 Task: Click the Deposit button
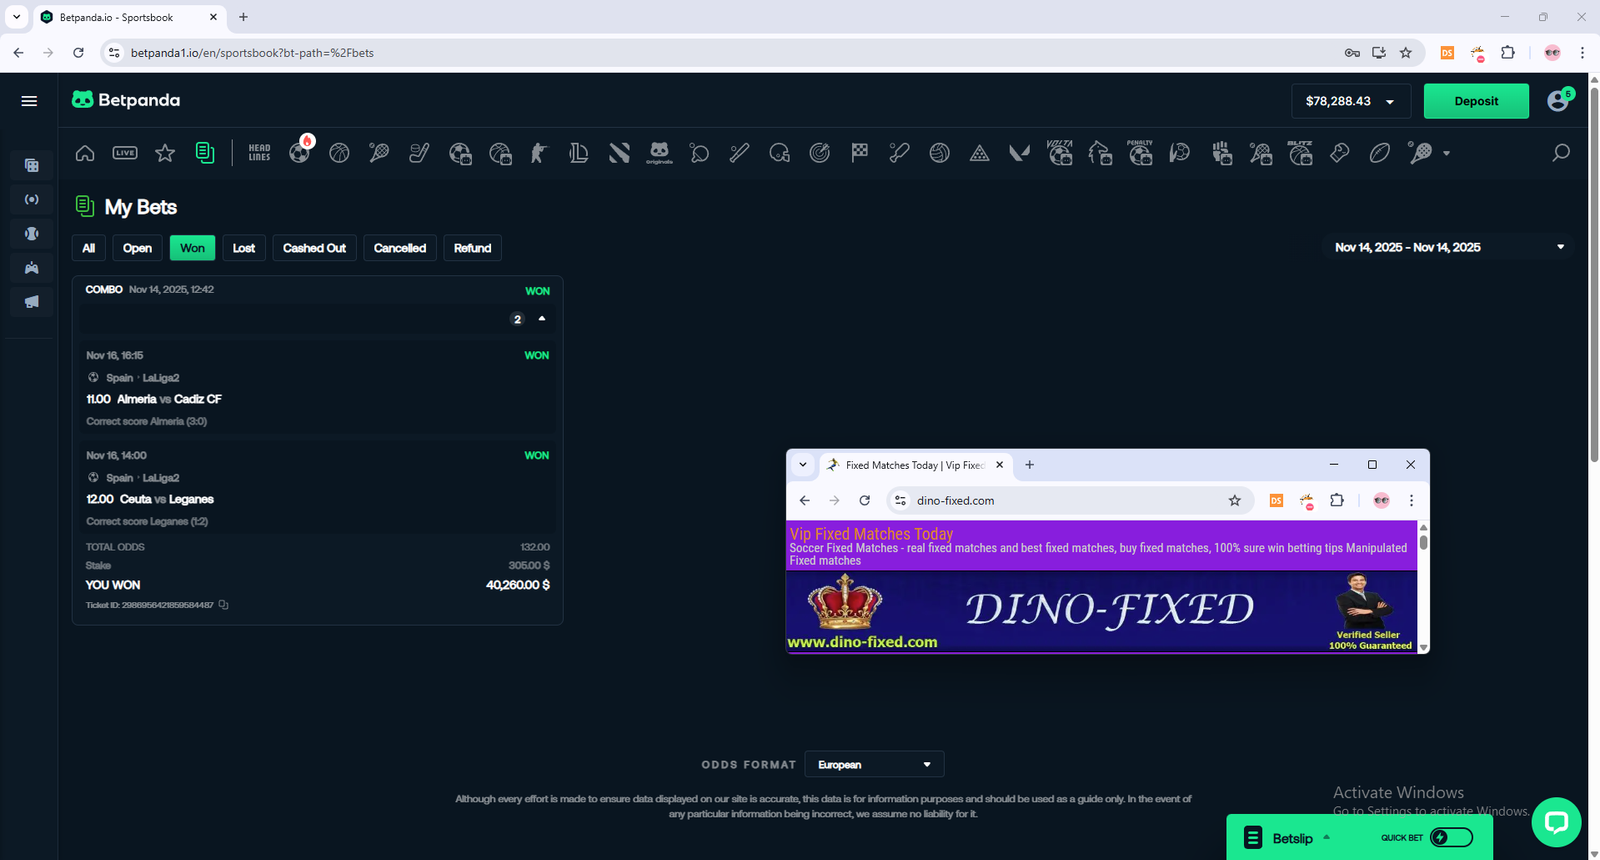1475,102
